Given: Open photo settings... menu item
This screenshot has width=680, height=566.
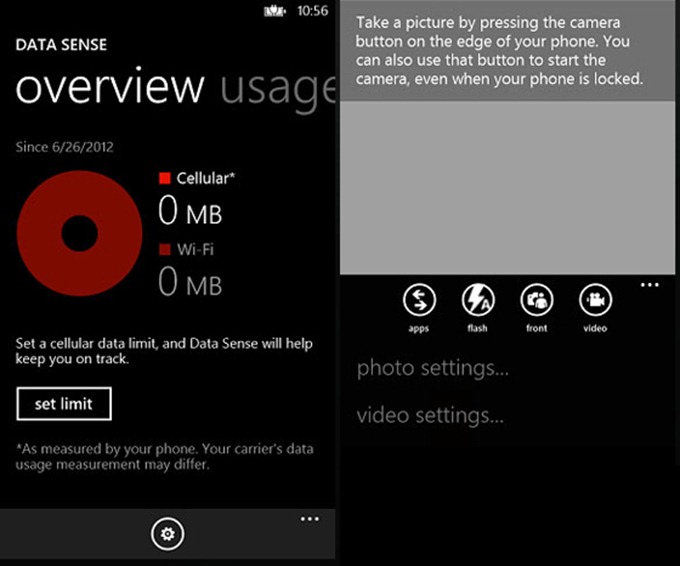Looking at the screenshot, I should point(432,368).
